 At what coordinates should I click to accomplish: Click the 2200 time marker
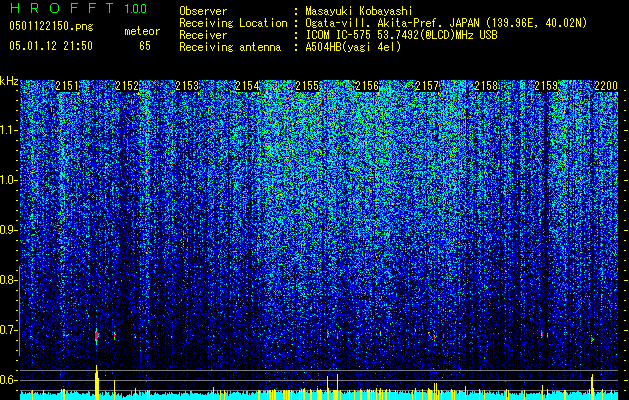[x=606, y=86]
